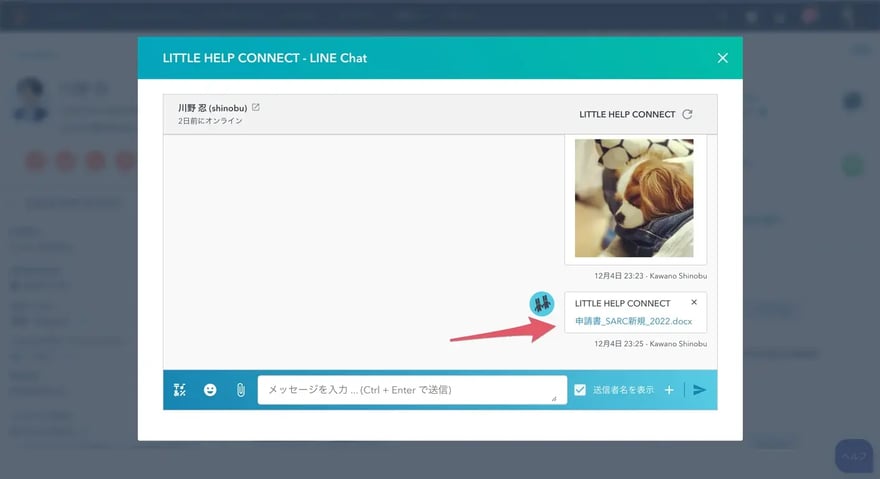Screen dimensions: 880x479
Task: Refresh the LITTLE HELP CONNECT chat
Action: [x=687, y=114]
